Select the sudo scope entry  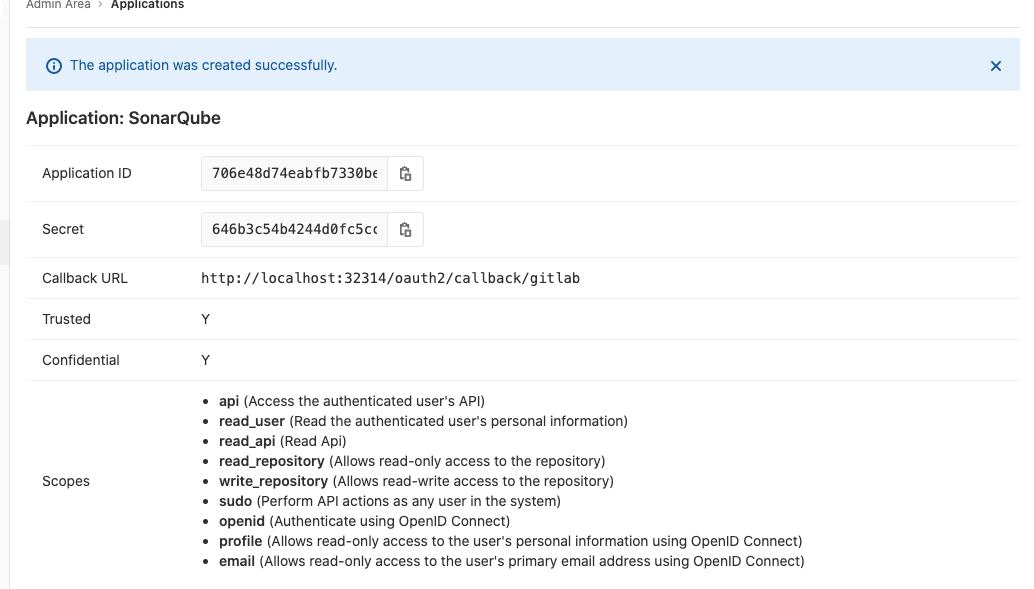236,501
